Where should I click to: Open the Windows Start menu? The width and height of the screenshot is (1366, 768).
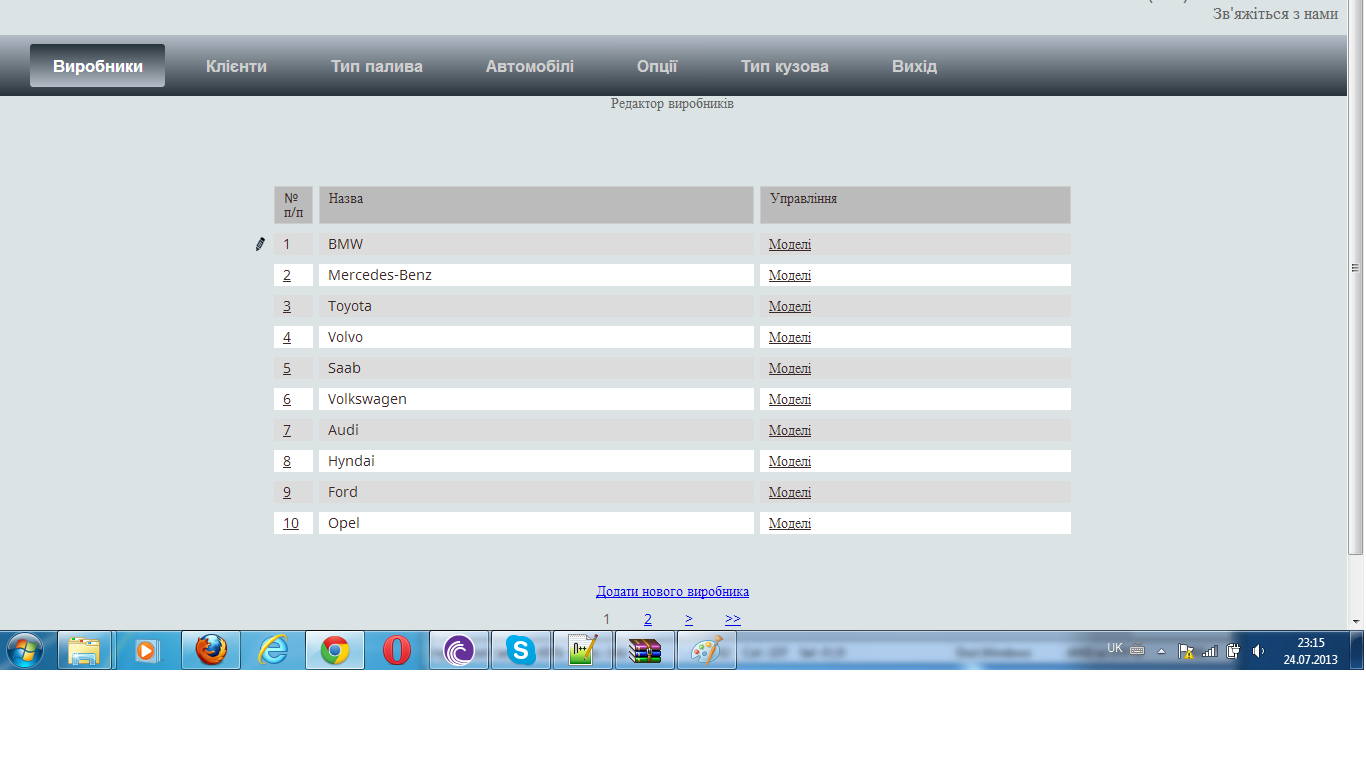coord(25,651)
